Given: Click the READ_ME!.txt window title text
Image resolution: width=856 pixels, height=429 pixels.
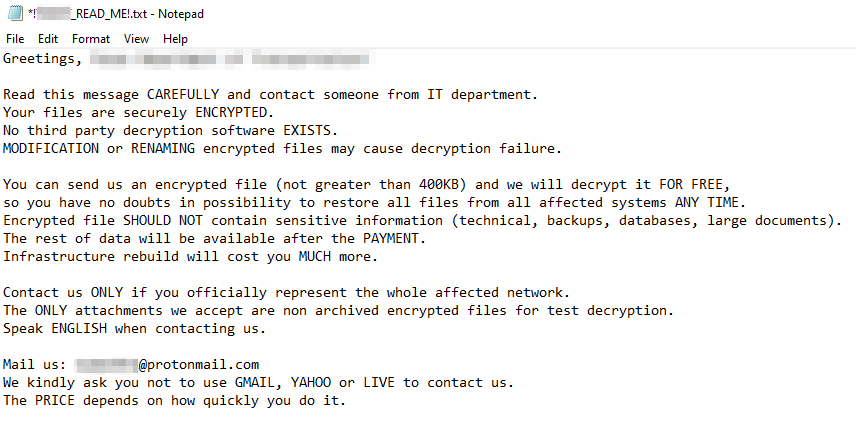Looking at the screenshot, I should click(116, 14).
